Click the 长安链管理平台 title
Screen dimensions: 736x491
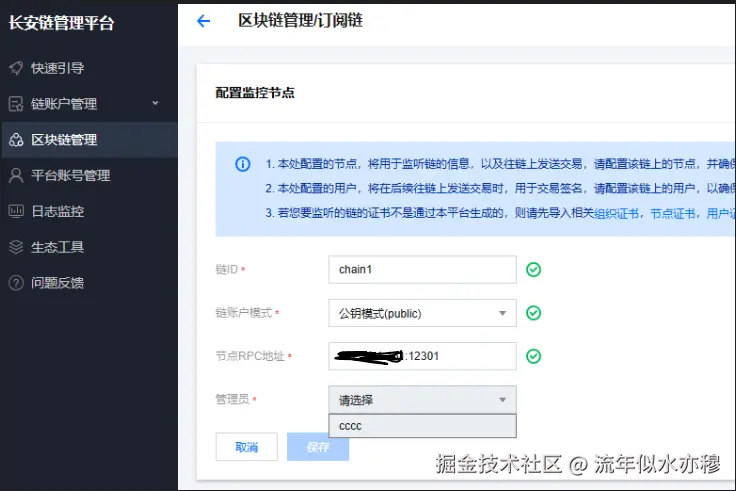point(61,23)
